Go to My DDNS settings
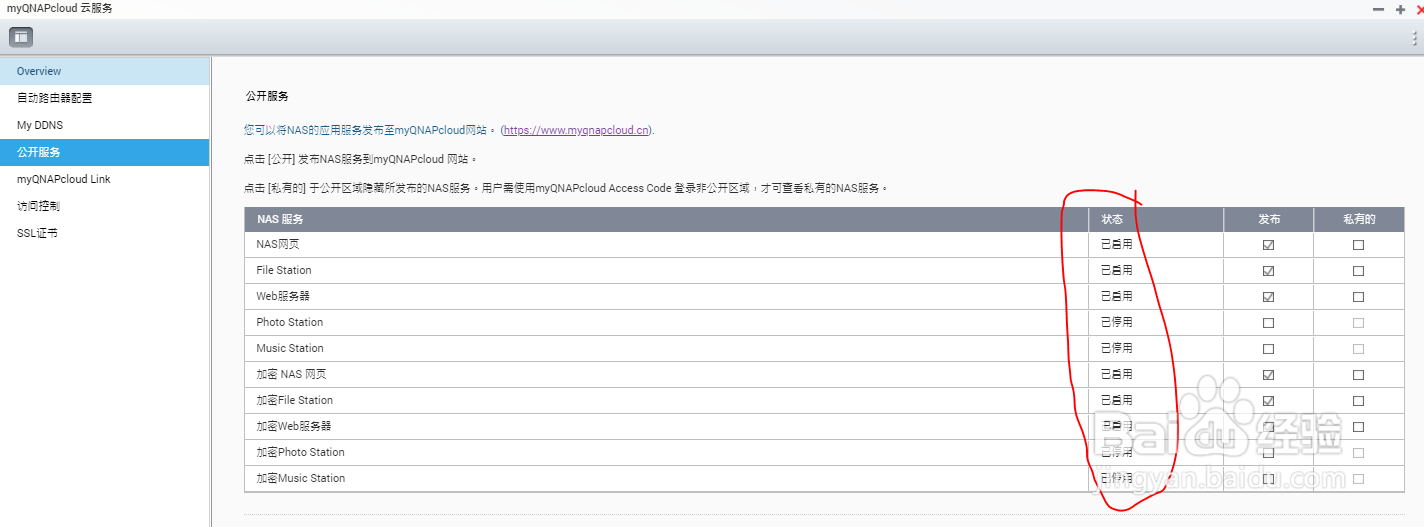This screenshot has height=527, width=1424. [104, 125]
